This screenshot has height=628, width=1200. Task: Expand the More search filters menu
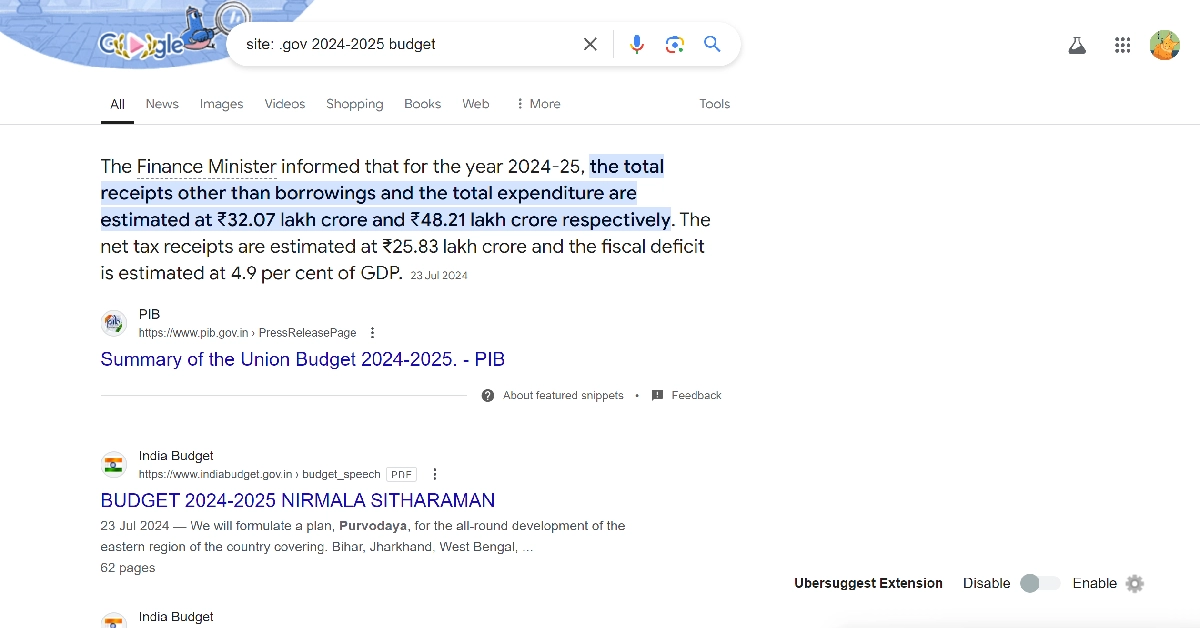(538, 104)
